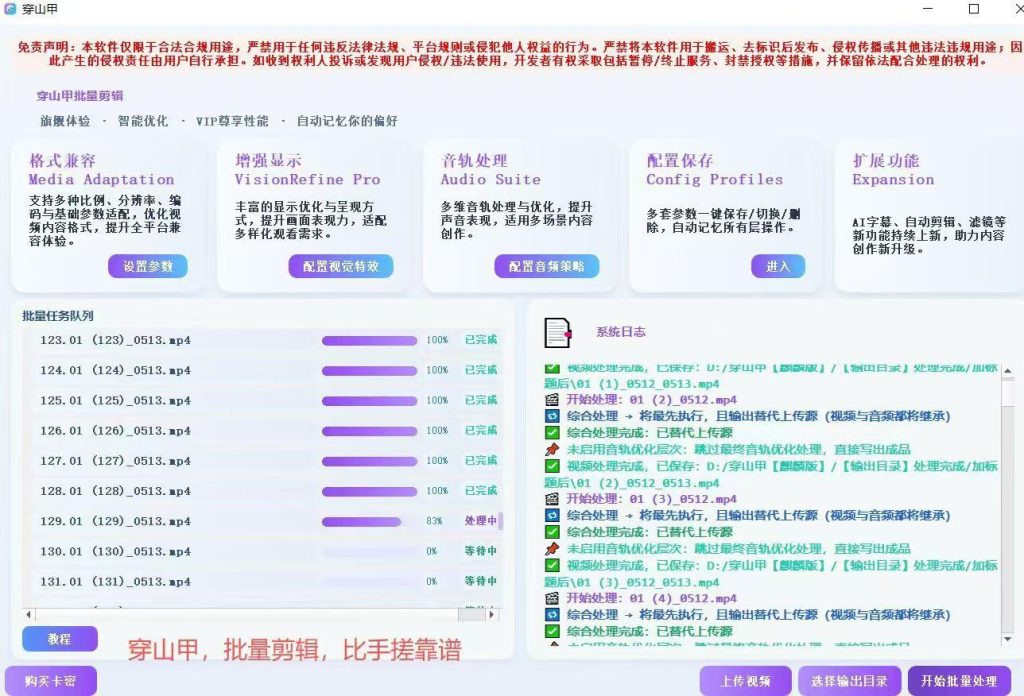Click 音轨处理 Audio Suite card title

pyautogui.click(x=490, y=170)
